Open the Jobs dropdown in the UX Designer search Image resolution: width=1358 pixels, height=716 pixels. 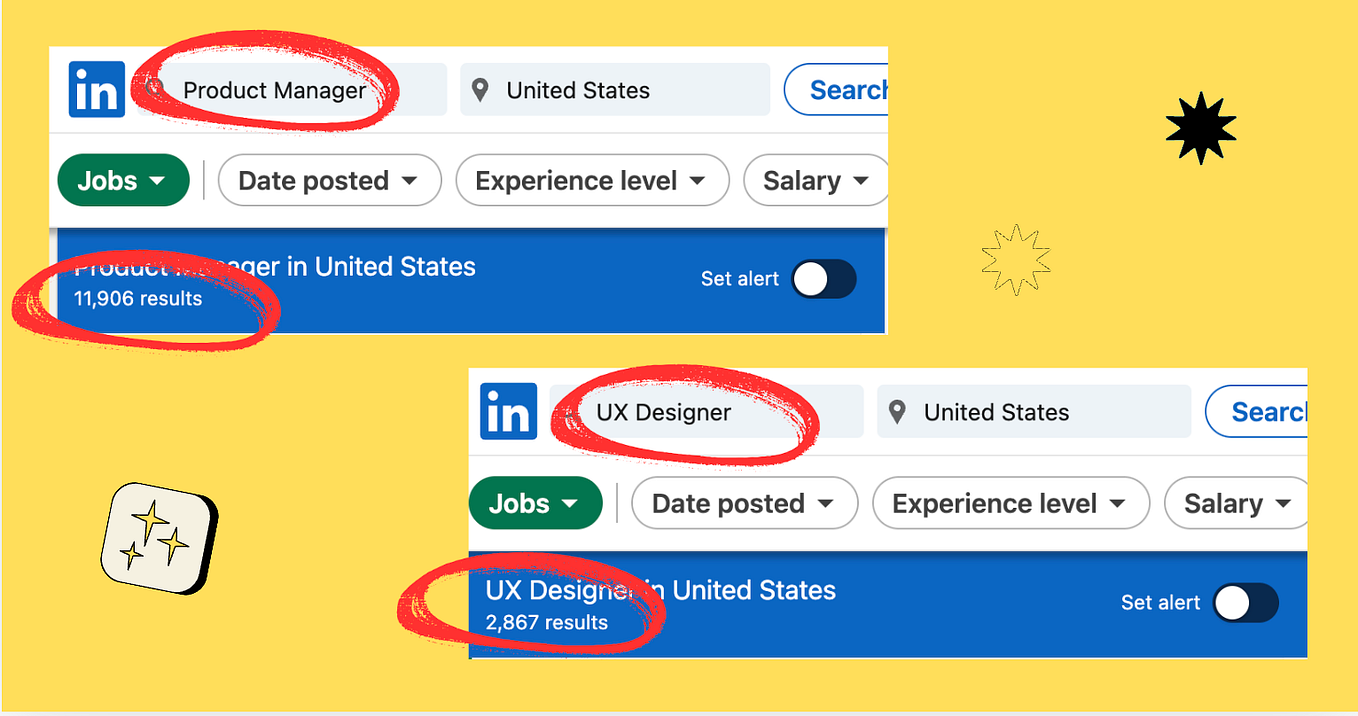pos(535,503)
